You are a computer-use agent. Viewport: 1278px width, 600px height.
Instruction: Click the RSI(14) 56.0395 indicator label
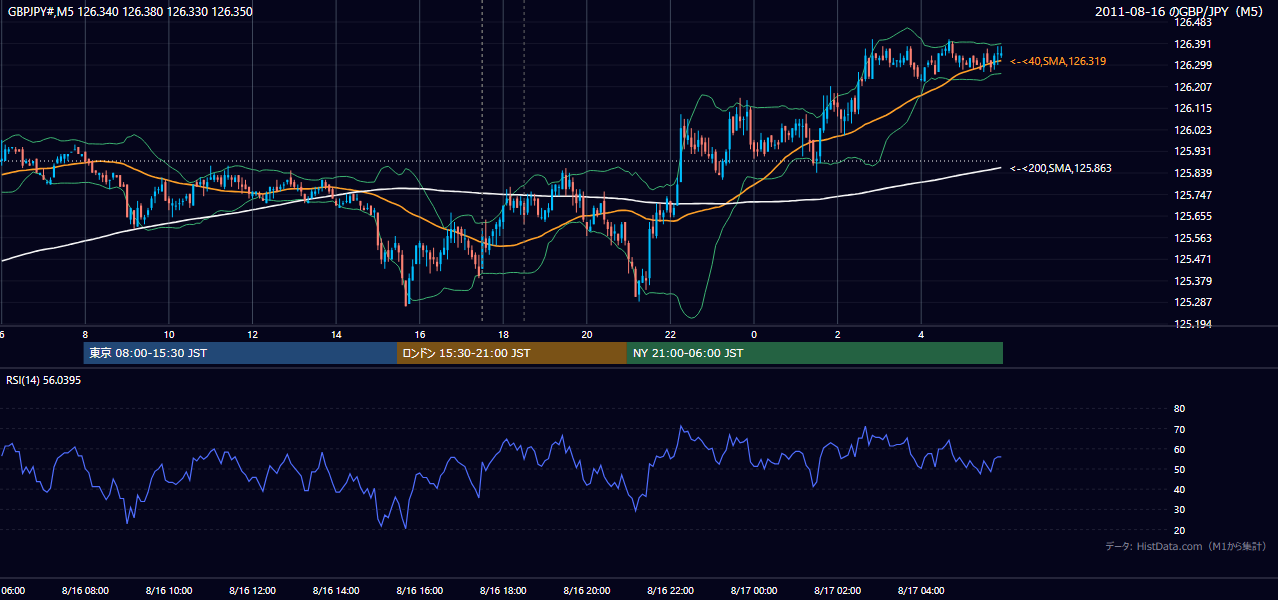click(x=43, y=379)
